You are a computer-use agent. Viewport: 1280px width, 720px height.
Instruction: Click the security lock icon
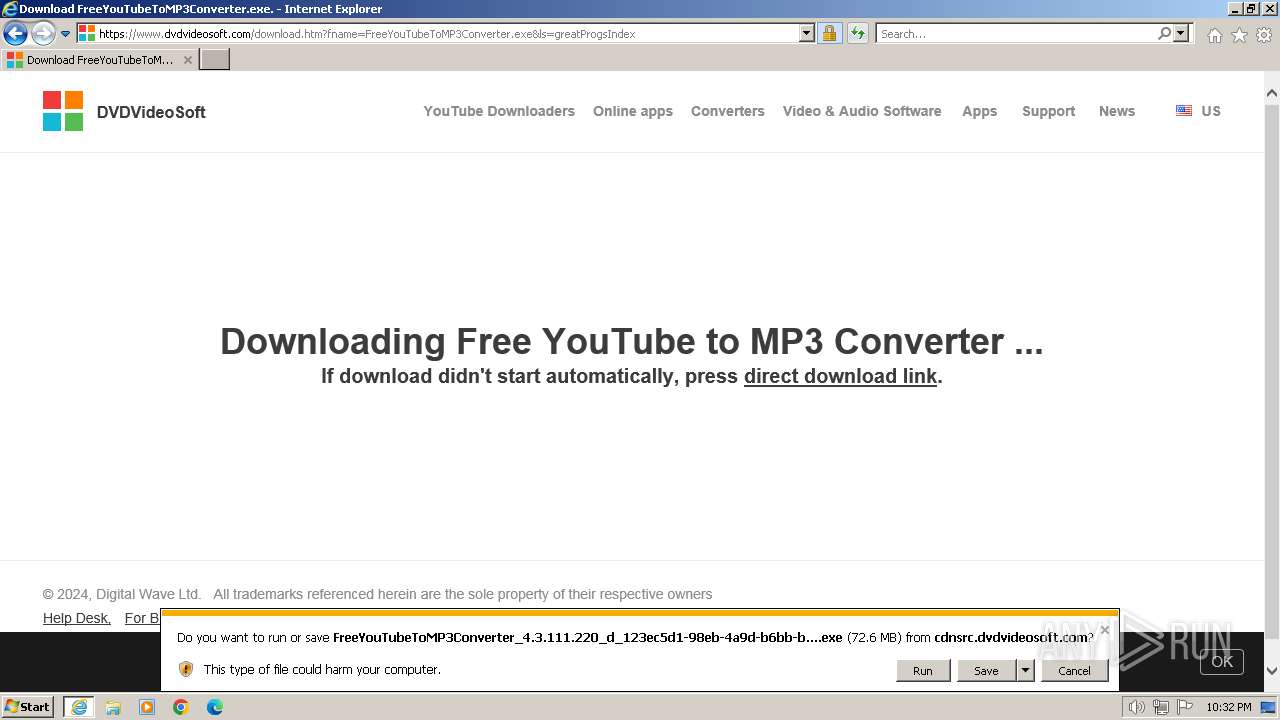point(829,33)
